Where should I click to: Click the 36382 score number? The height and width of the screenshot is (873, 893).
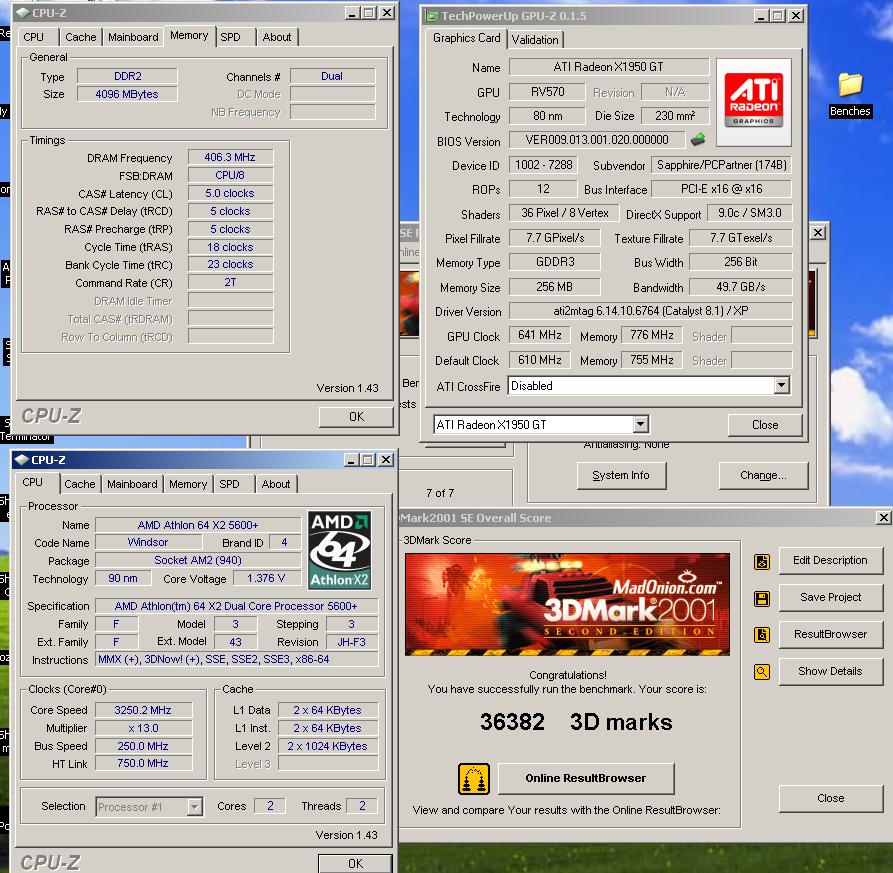tap(512, 722)
